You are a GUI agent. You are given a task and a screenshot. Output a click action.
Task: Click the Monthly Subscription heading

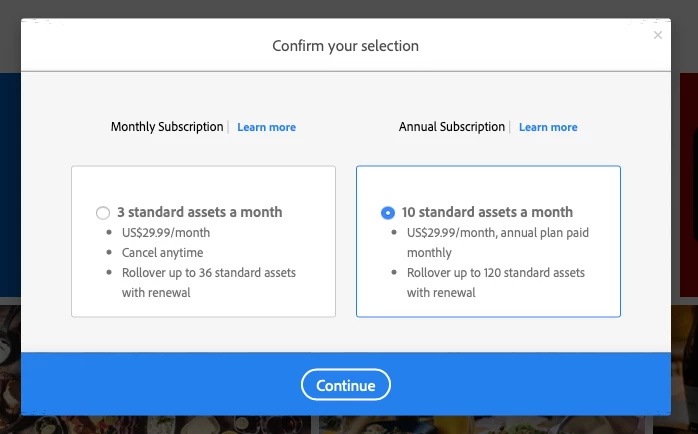point(167,127)
